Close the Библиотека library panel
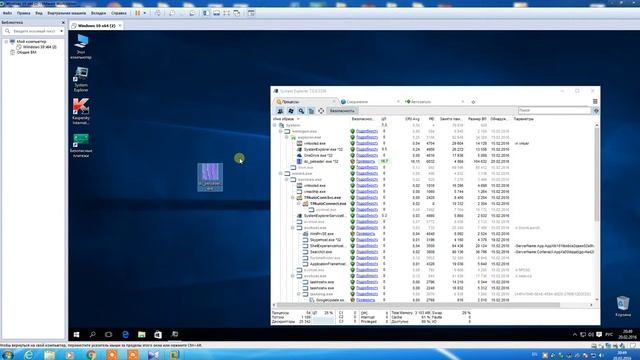The image size is (640, 360). (63, 22)
